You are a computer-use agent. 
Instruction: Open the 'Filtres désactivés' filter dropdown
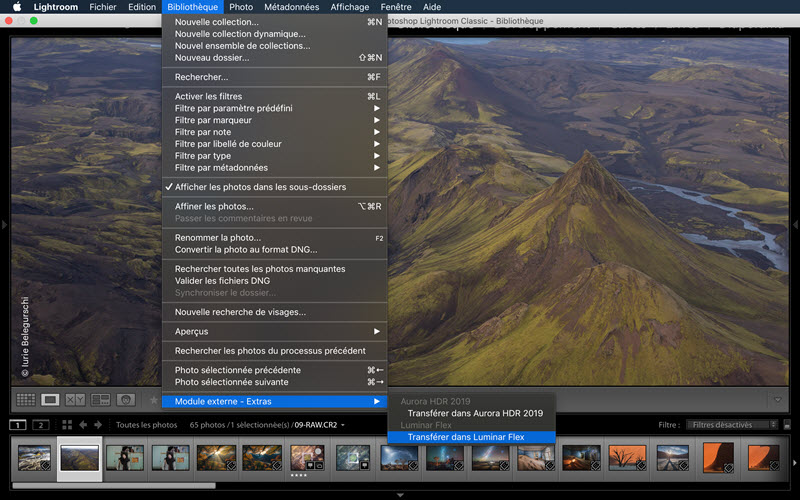[734, 425]
